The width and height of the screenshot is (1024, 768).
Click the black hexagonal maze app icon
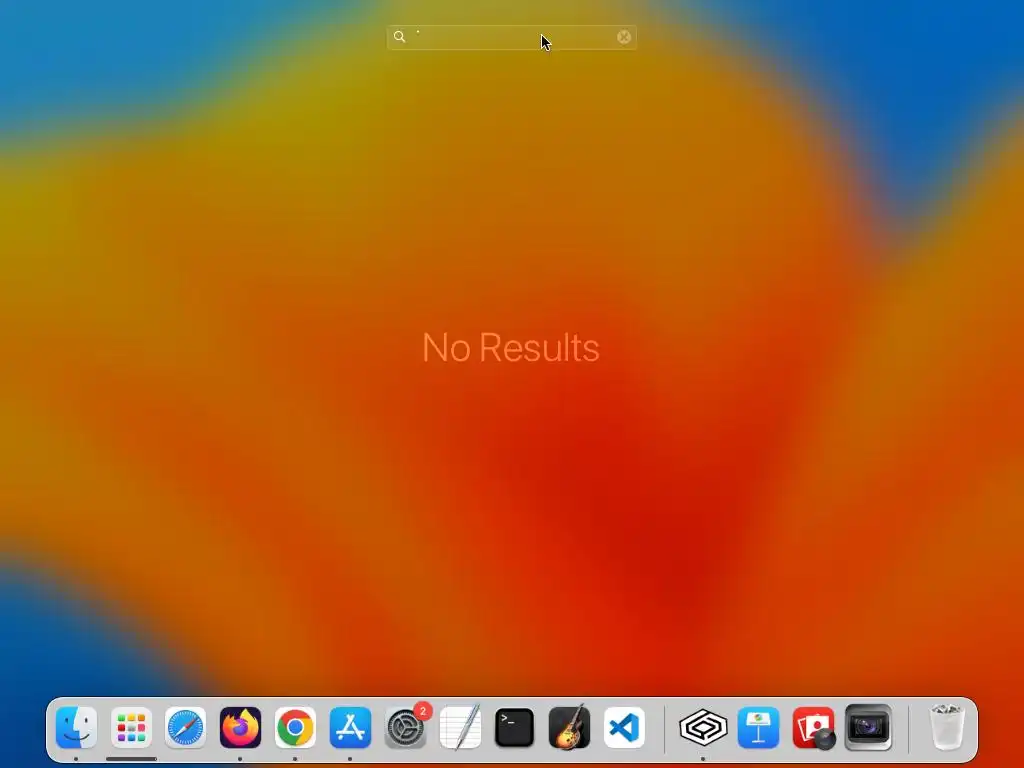click(703, 727)
